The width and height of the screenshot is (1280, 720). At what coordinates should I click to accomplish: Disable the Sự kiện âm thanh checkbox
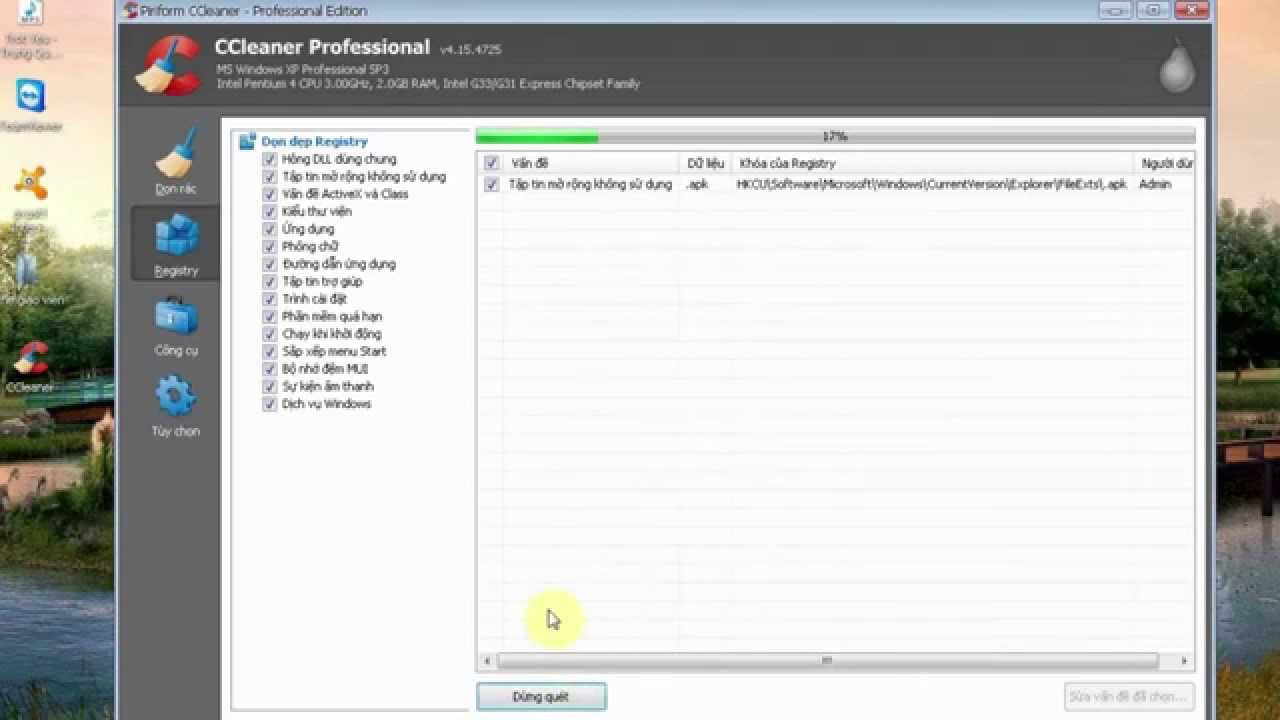(269, 387)
